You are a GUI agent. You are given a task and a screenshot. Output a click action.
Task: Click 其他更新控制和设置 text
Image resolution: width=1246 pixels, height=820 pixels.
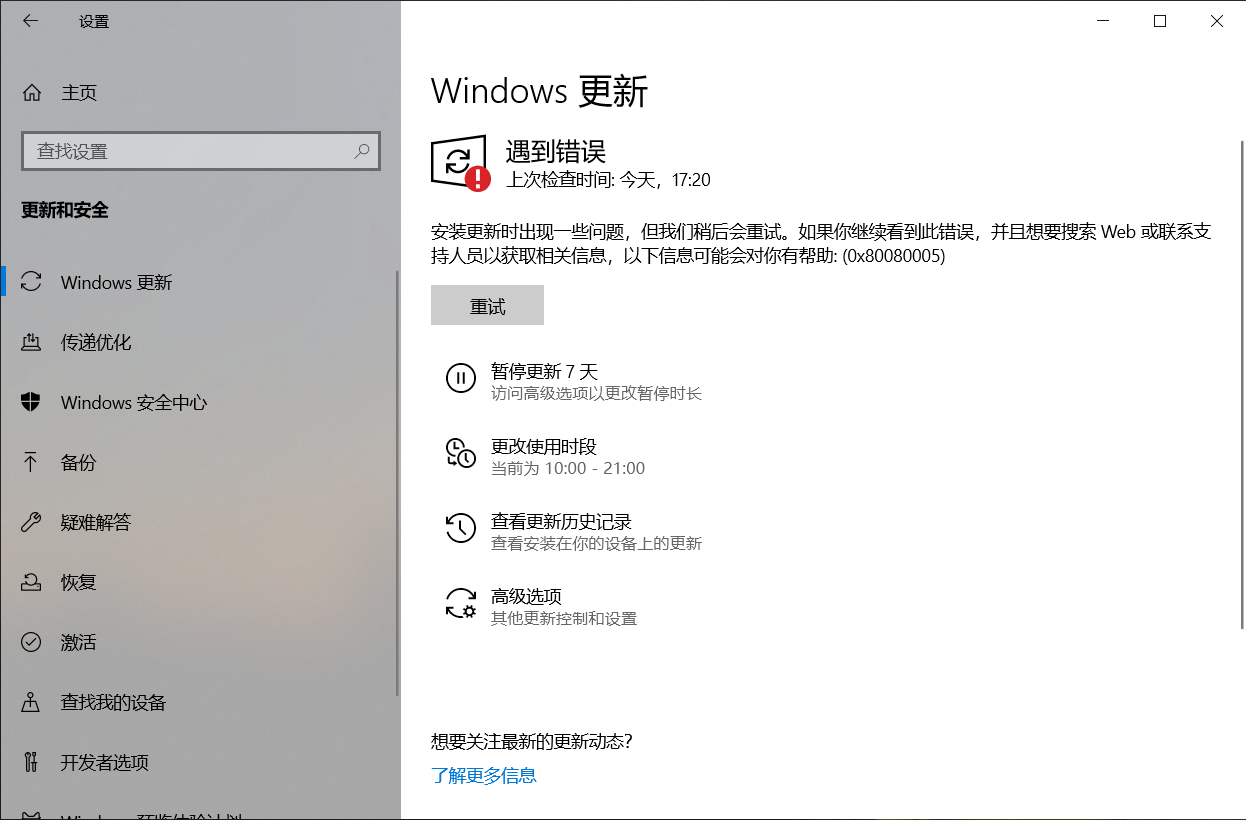coord(564,618)
